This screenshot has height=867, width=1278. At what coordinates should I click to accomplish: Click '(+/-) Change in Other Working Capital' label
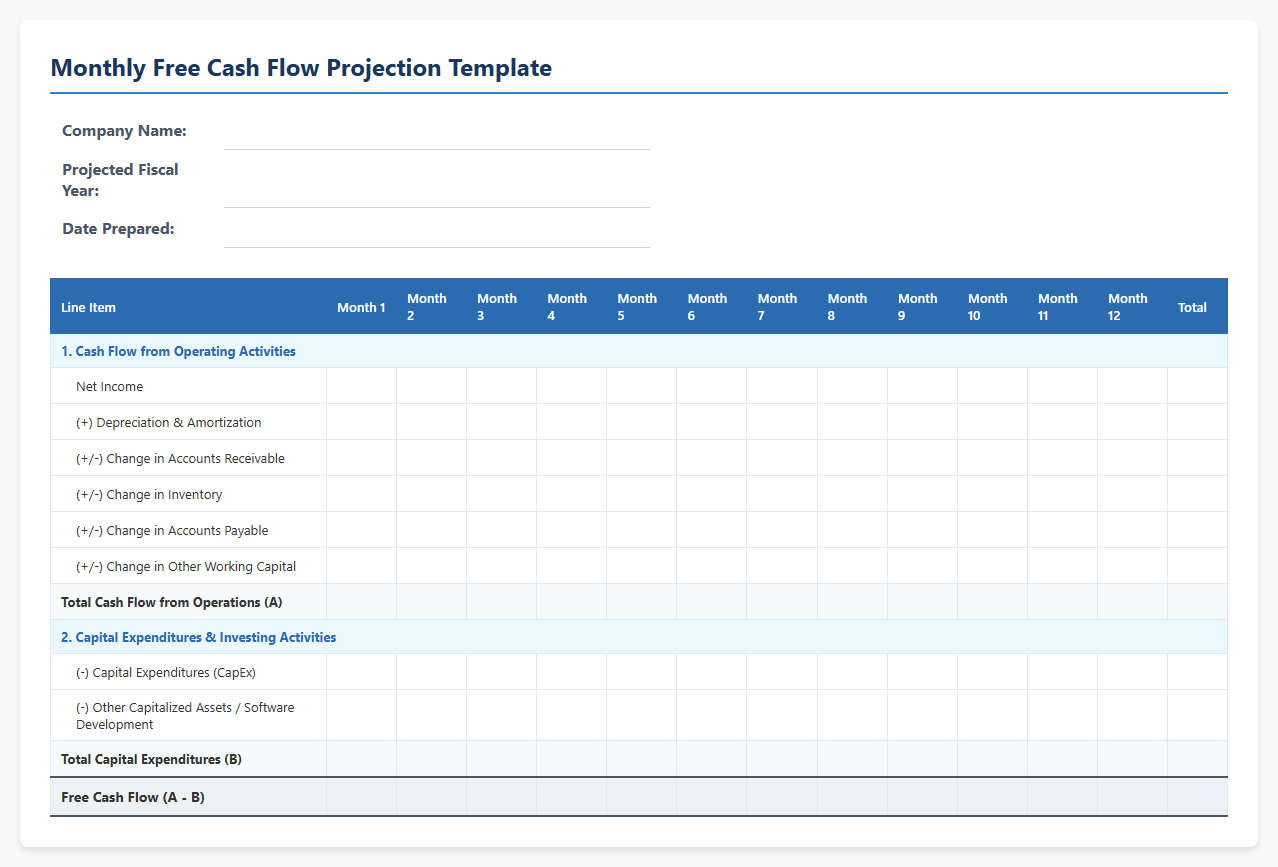186,566
